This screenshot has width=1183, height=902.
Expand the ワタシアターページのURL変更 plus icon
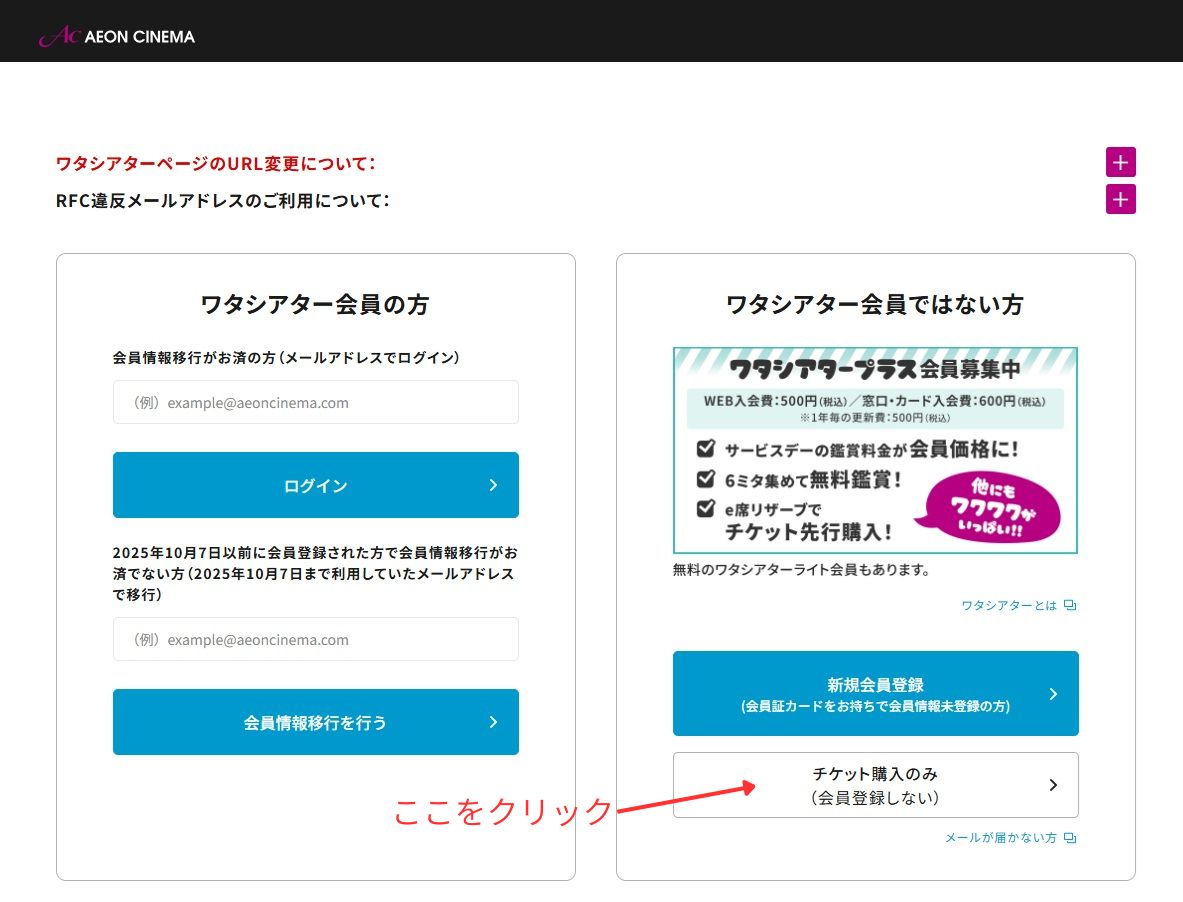1120,162
